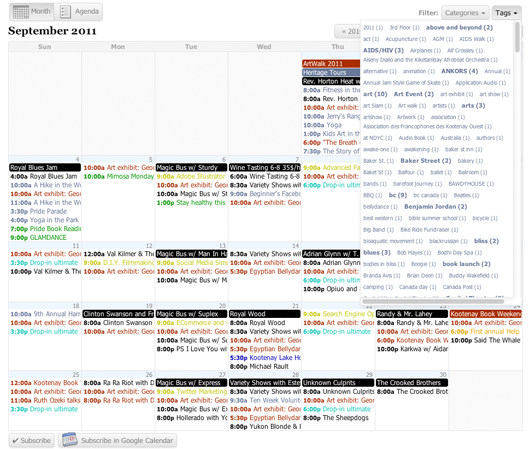Filter by the 'book launch (2)' tag
This screenshot has width=530, height=449.
click(466, 264)
